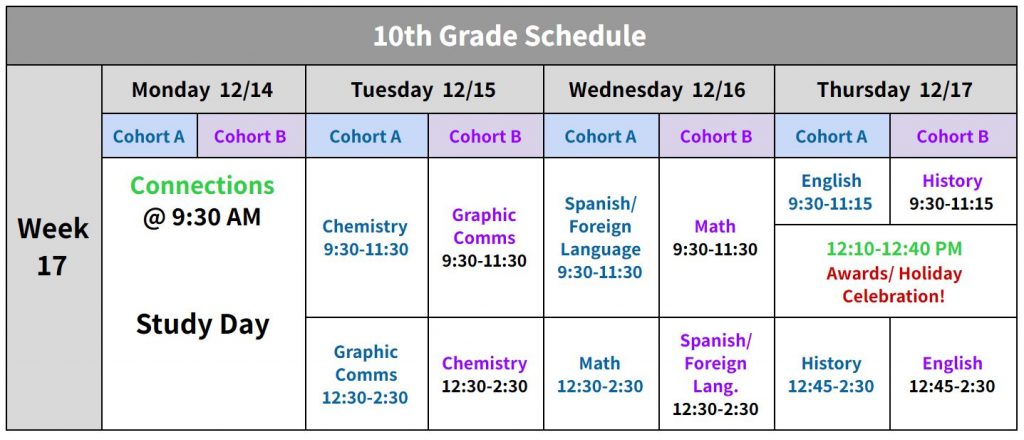Click the Monday 12/14 column header
1024x440 pixels.
pyautogui.click(x=203, y=90)
